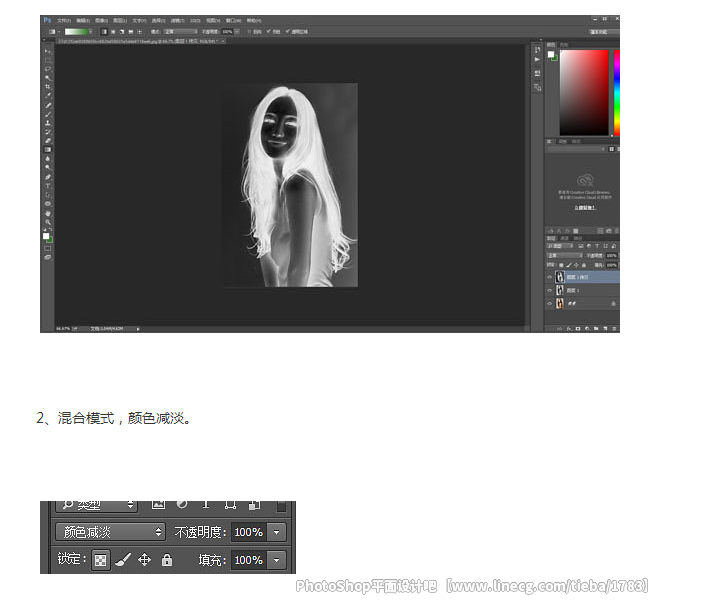Select the Horizontal Type tool
The image size is (704, 605).
[x=48, y=186]
